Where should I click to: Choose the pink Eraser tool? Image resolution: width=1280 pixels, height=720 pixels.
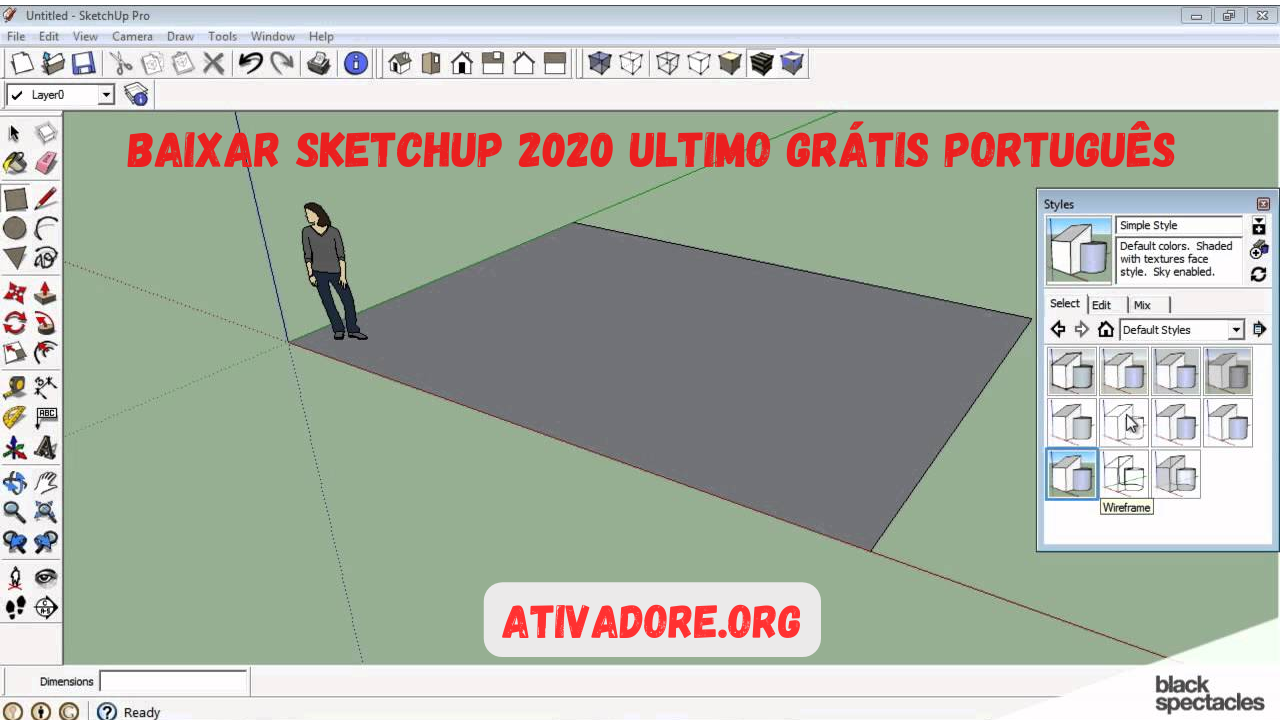pyautogui.click(x=46, y=163)
